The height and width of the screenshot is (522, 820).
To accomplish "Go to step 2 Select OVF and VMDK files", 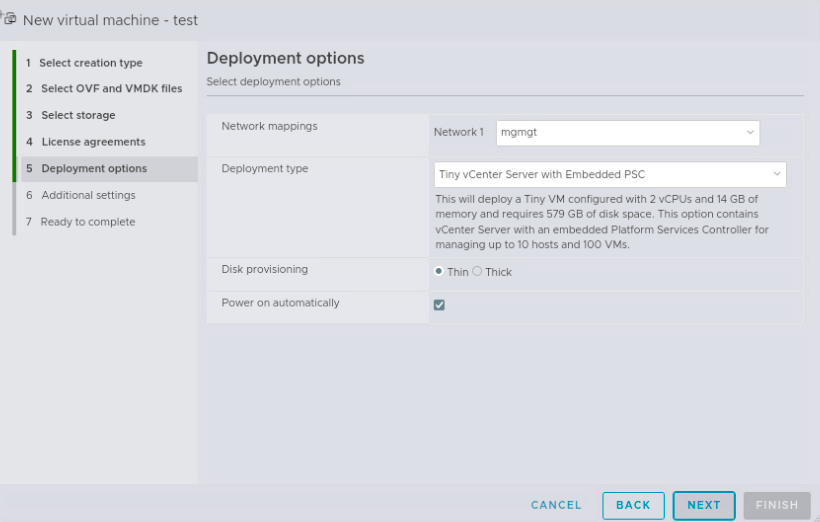I will click(x=104, y=88).
